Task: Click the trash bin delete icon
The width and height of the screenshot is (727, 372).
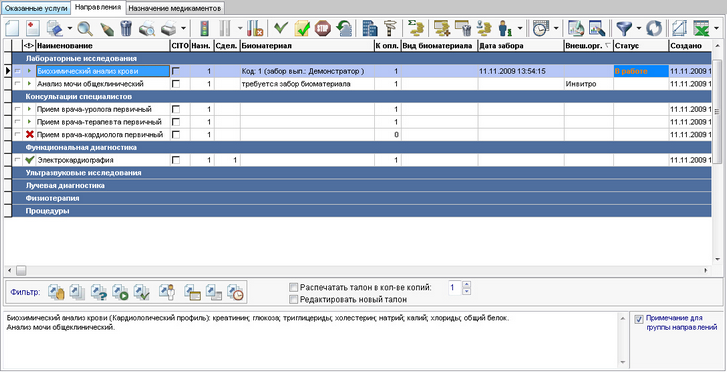Action: 126,29
